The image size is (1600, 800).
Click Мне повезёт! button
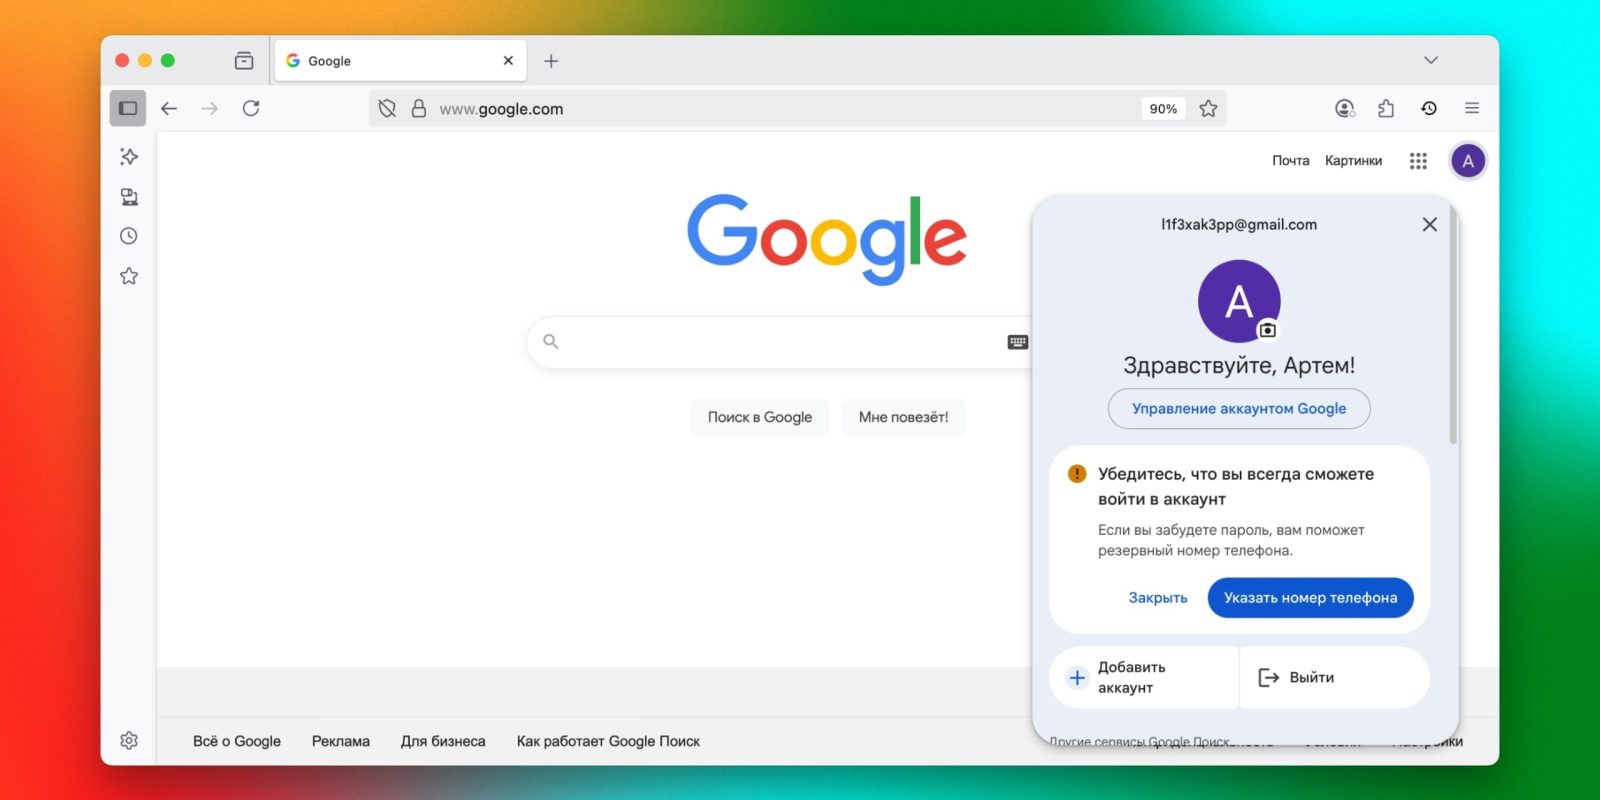903,417
